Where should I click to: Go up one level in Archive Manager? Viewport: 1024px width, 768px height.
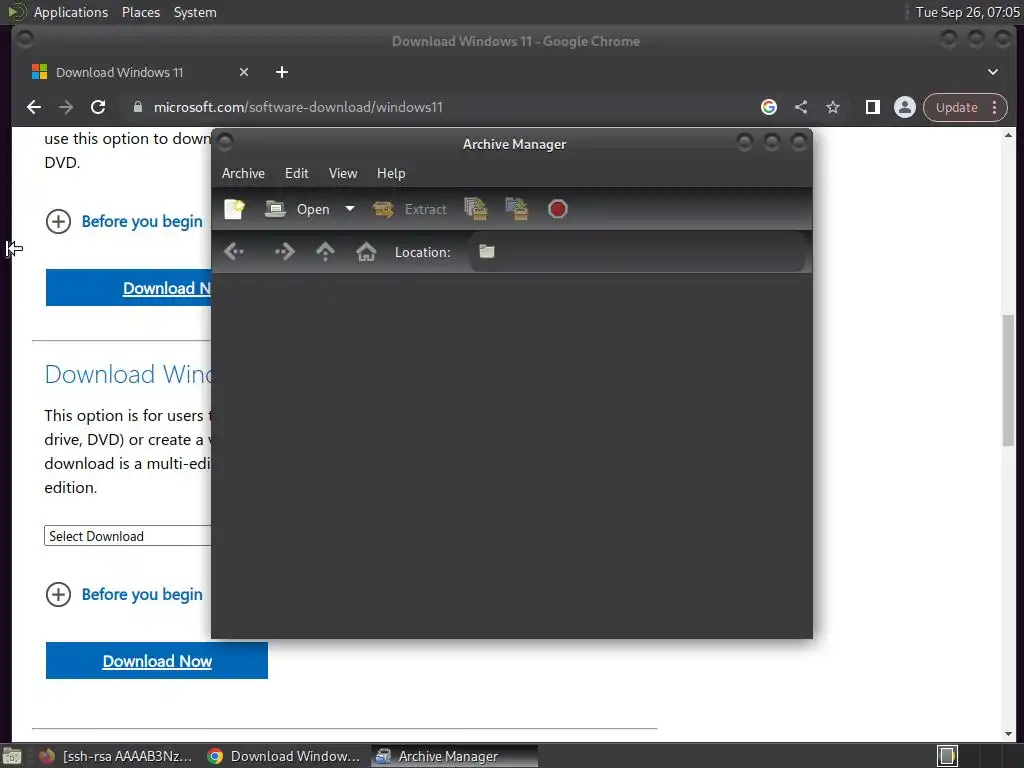325,251
